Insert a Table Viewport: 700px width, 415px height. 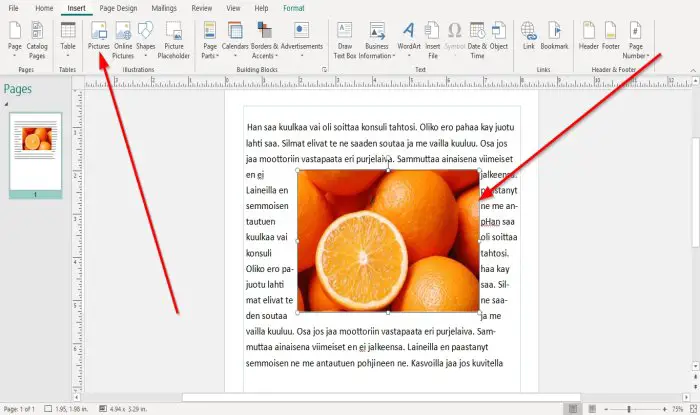click(x=68, y=38)
